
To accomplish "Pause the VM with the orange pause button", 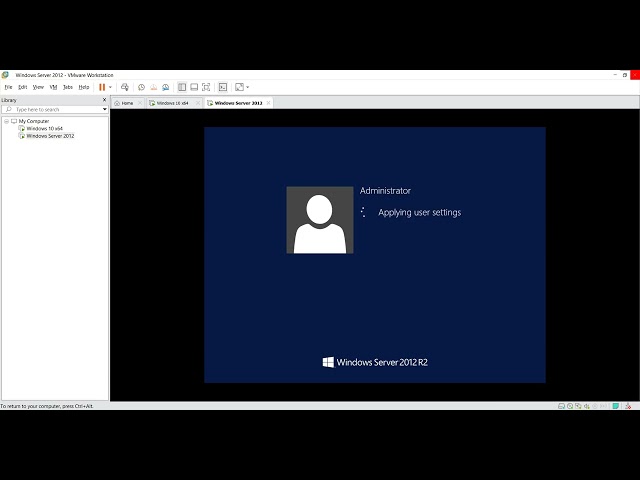I will click(102, 87).
